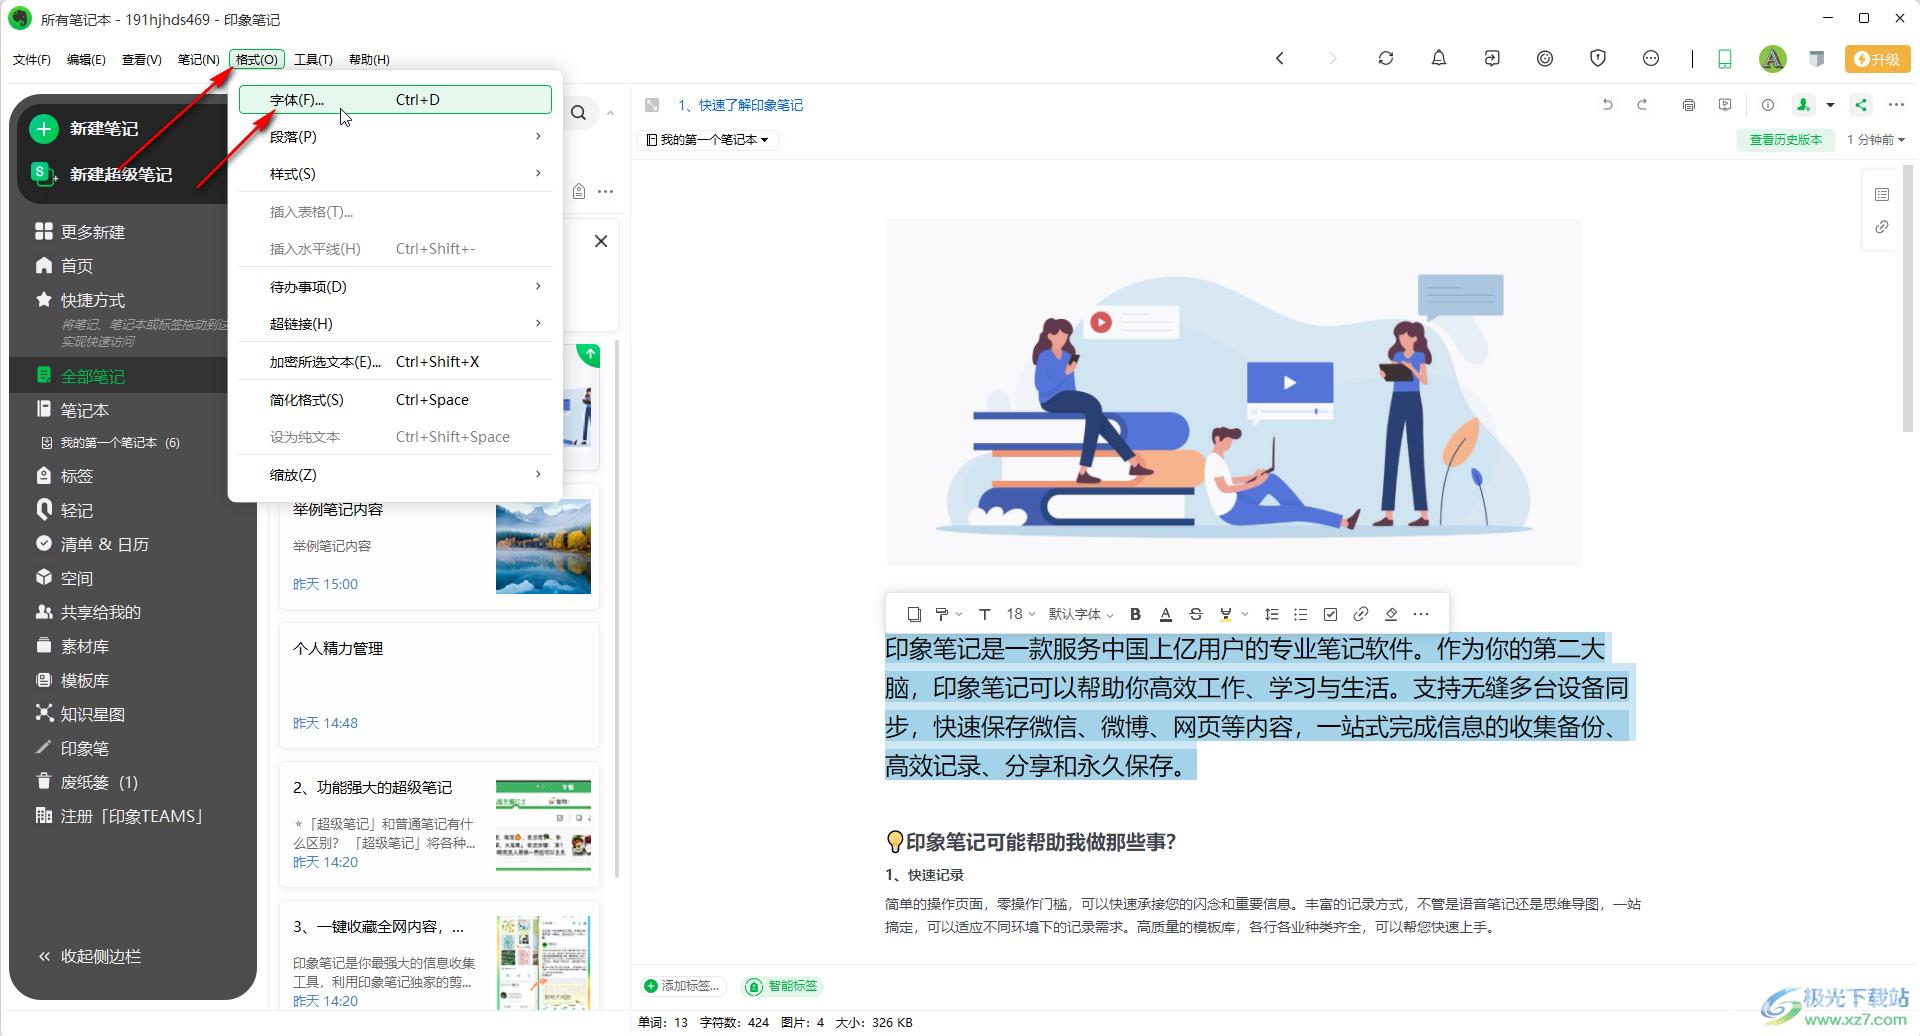Click 查看历史版本 button

[1785, 140]
